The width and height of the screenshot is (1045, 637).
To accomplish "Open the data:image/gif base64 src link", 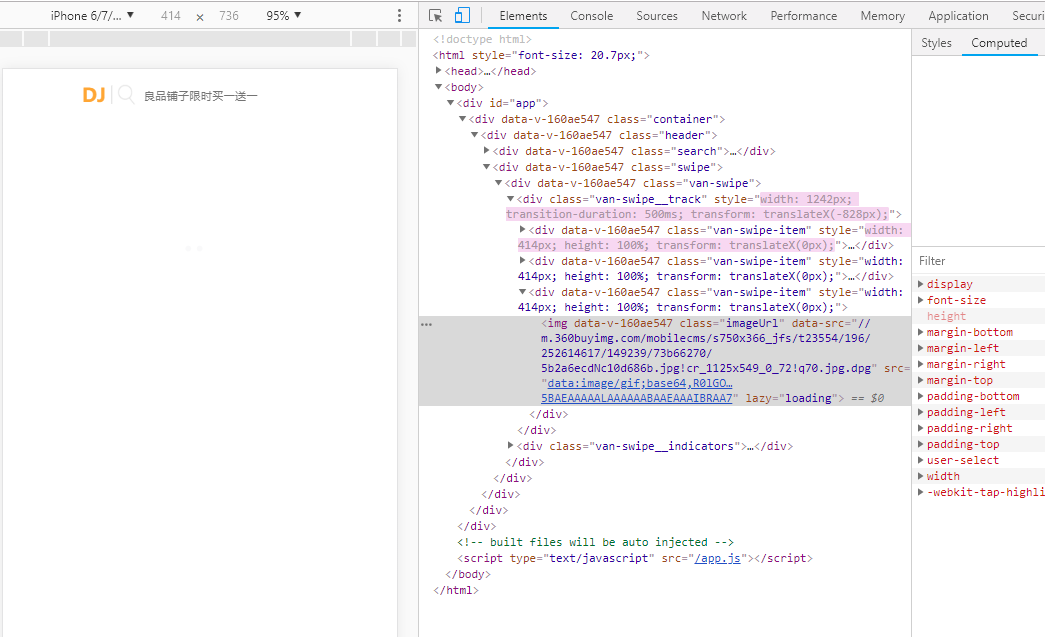I will point(639,390).
